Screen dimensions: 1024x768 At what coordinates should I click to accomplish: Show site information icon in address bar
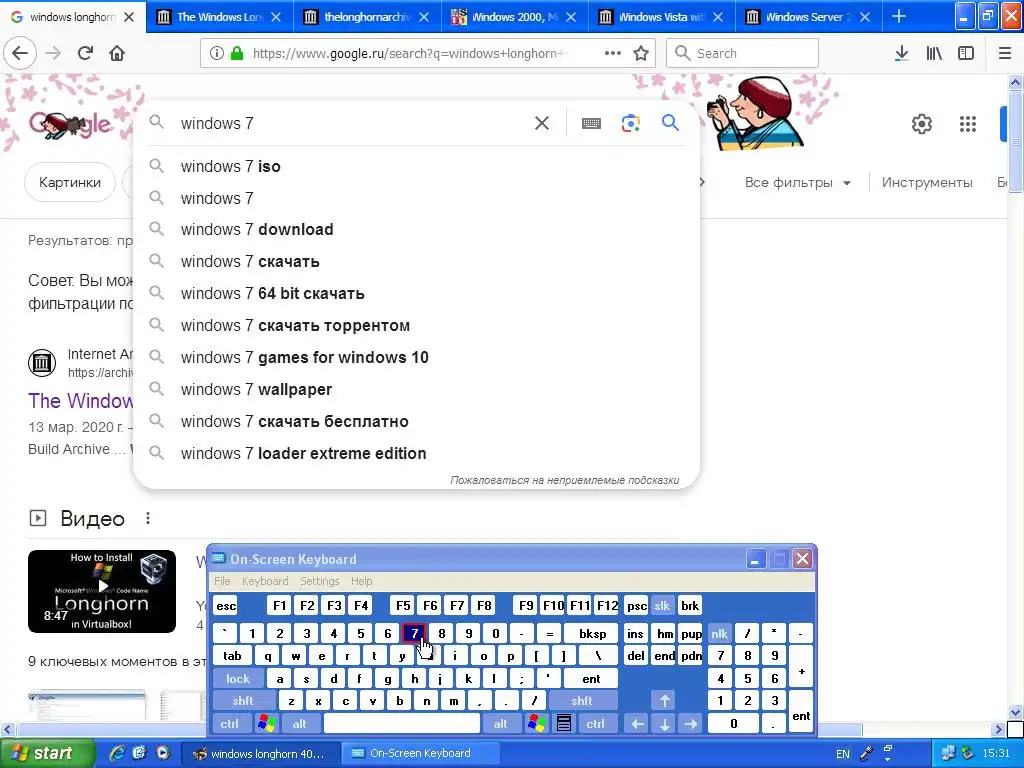216,53
